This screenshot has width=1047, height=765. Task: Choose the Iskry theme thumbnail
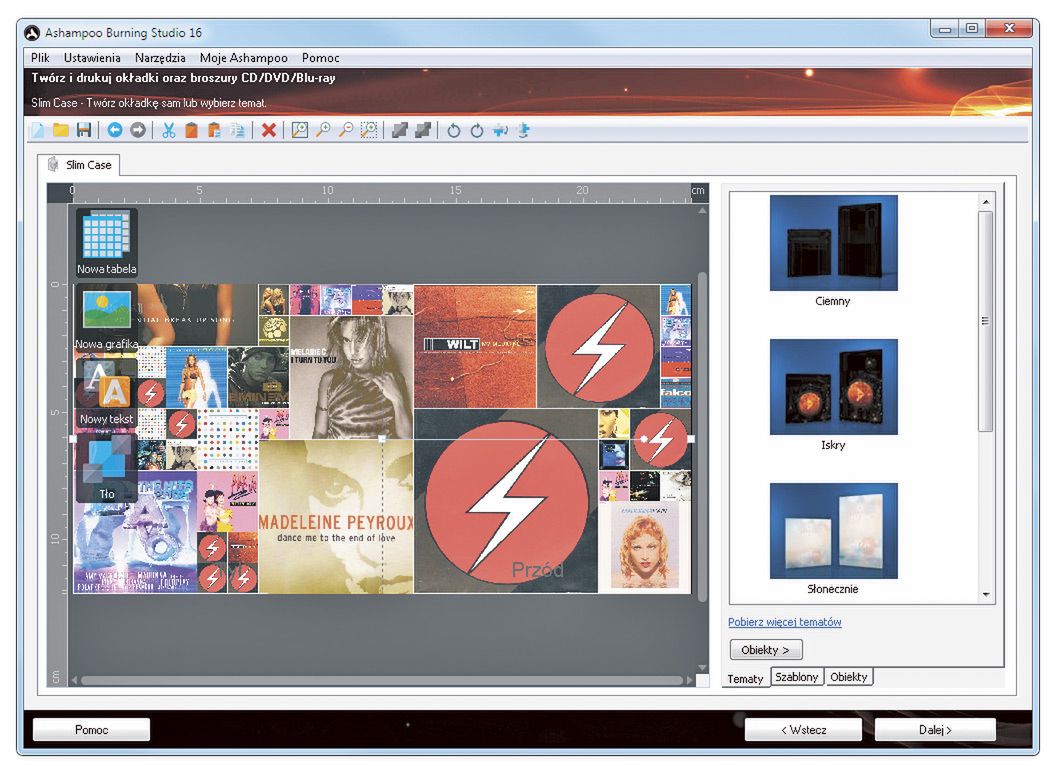click(833, 387)
